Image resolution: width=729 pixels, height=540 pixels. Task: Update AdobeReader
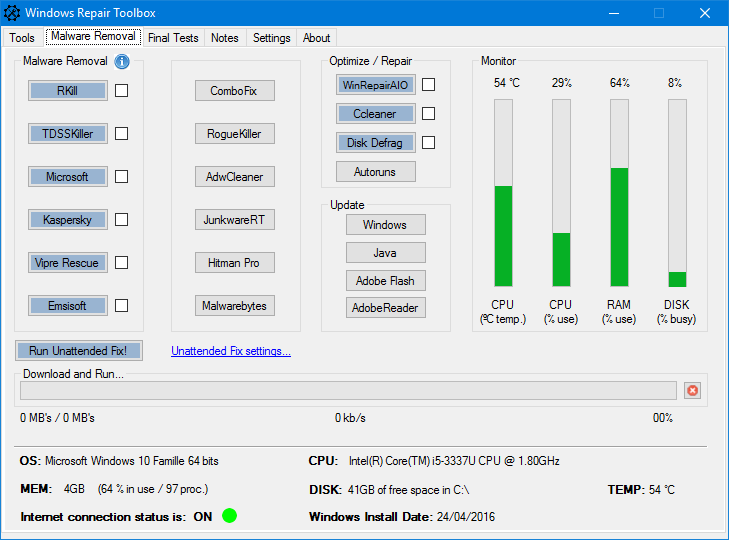(385, 307)
